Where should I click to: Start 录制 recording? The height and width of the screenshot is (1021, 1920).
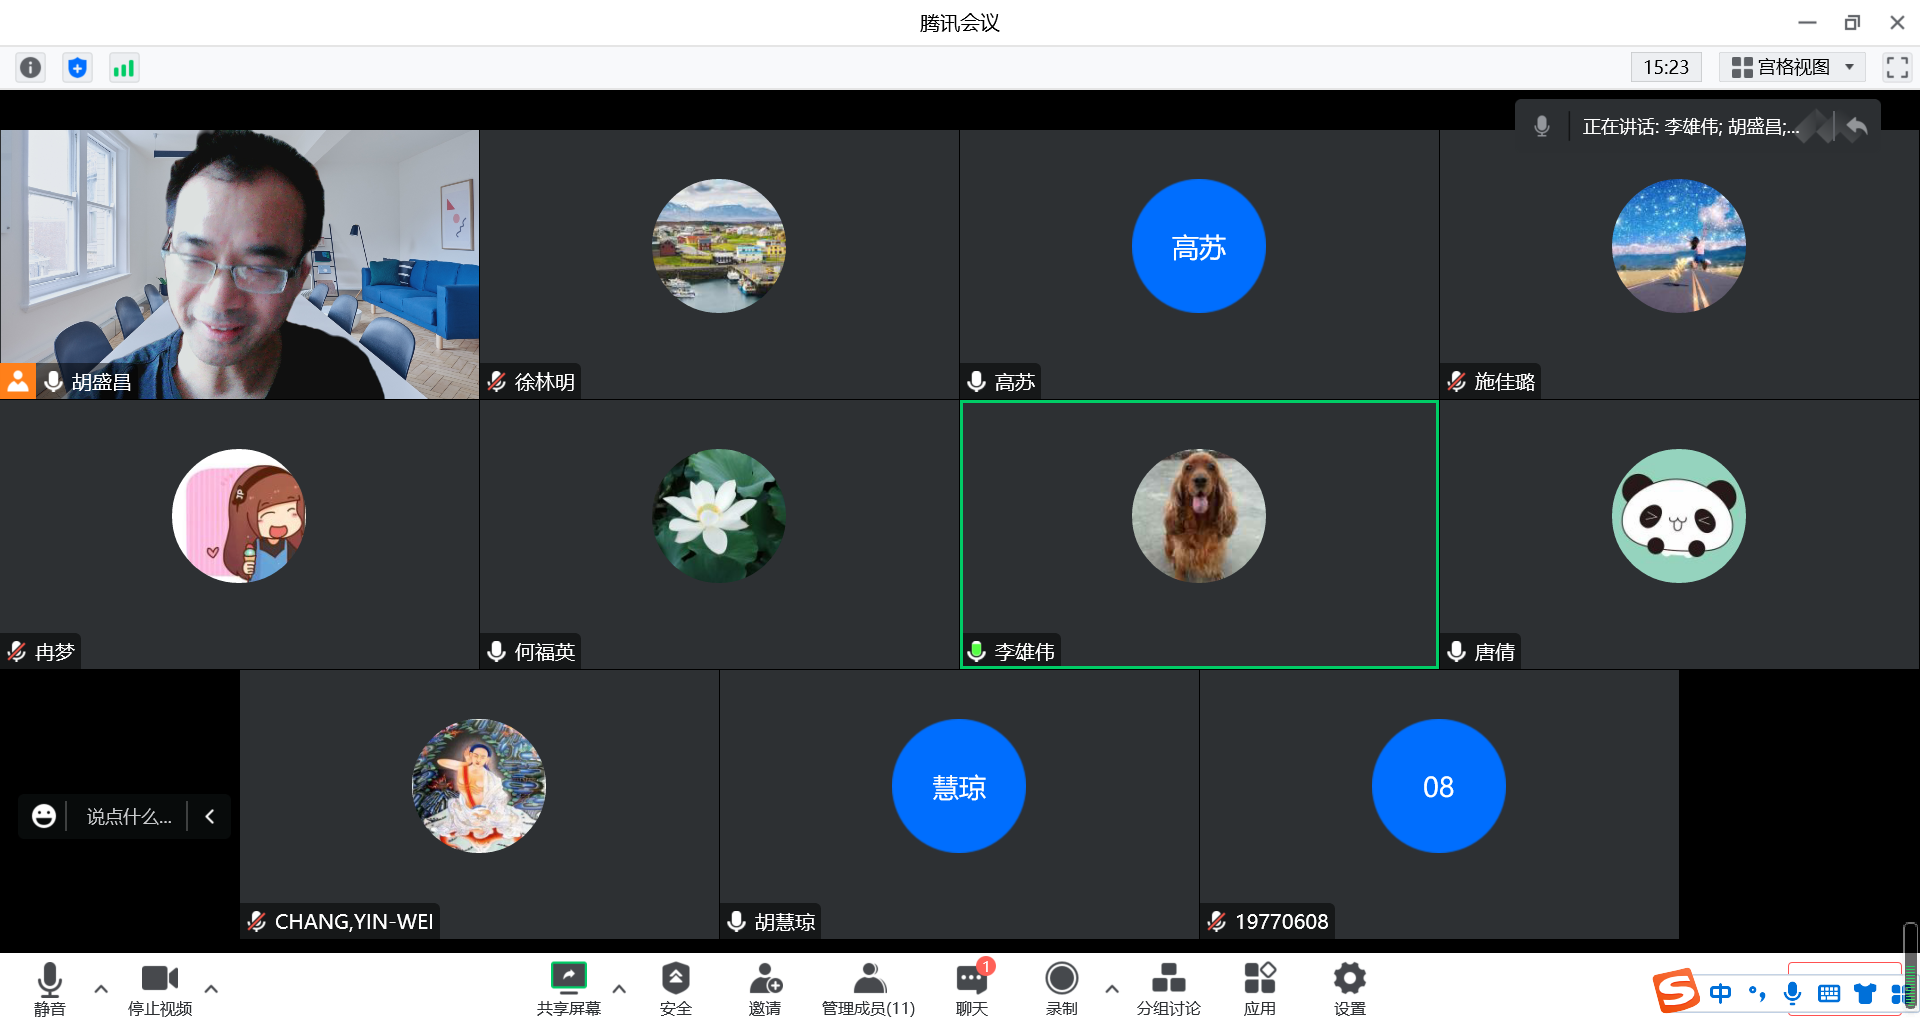coord(1062,989)
